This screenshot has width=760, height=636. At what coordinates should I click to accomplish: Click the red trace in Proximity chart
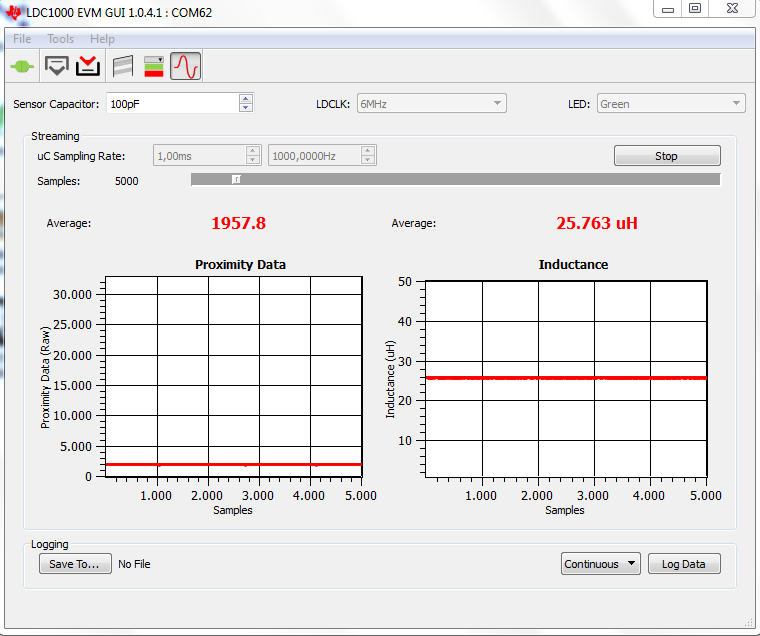tap(234, 464)
